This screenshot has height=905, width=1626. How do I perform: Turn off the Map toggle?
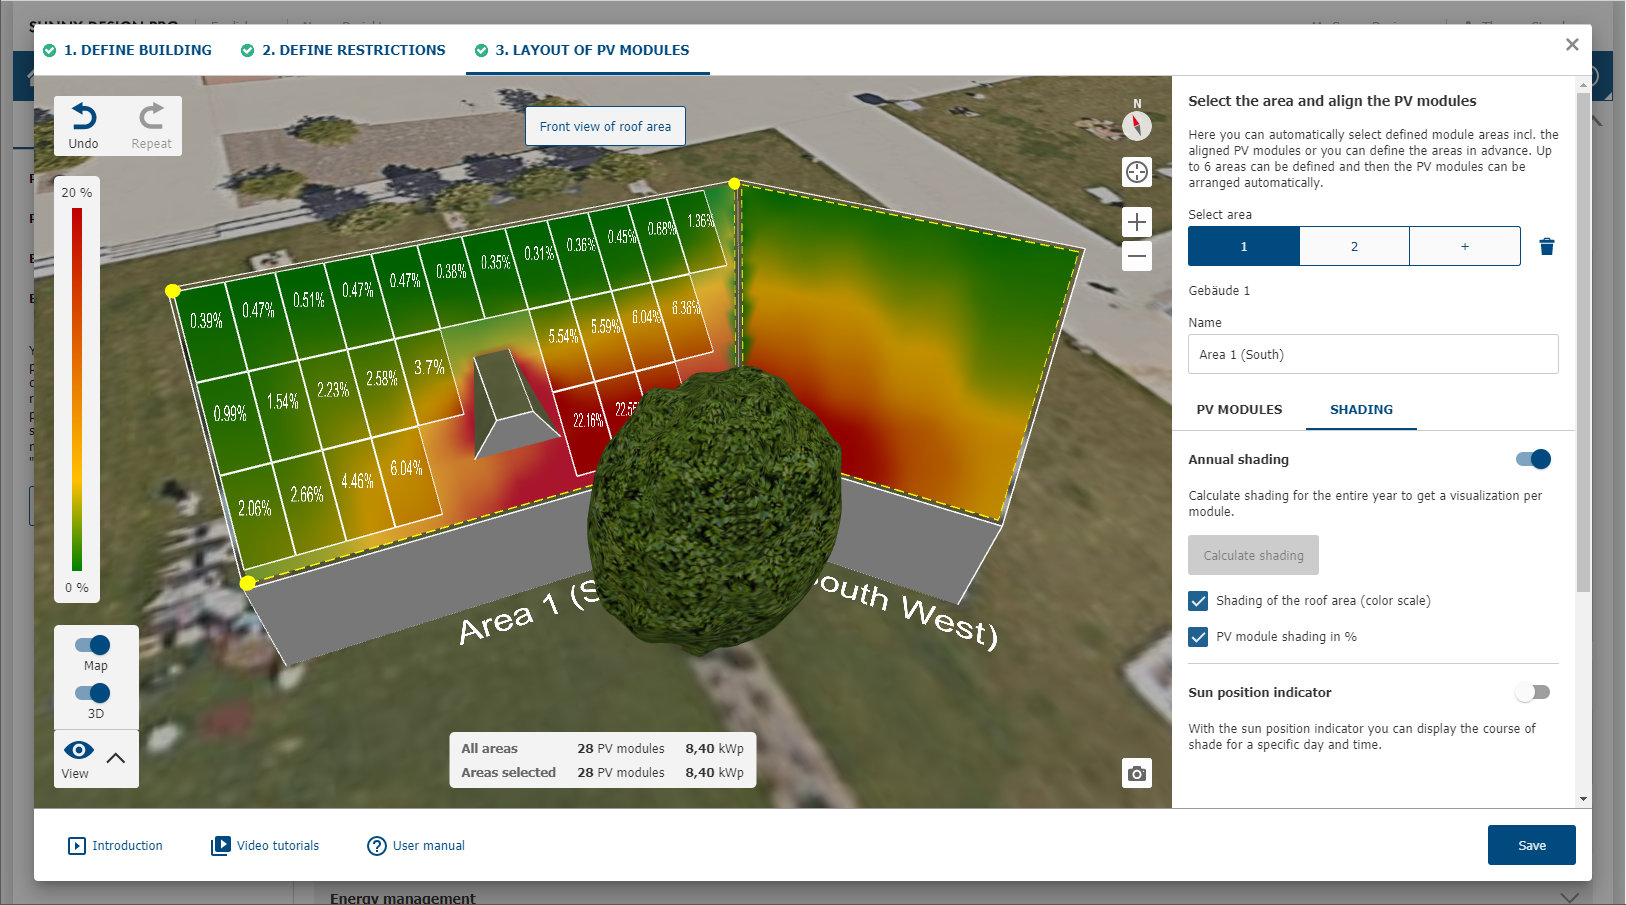coord(93,645)
